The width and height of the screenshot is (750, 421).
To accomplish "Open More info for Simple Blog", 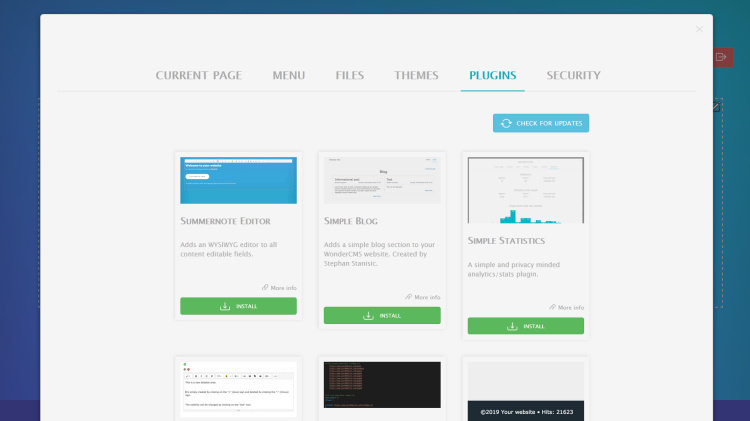I will tap(423, 297).
